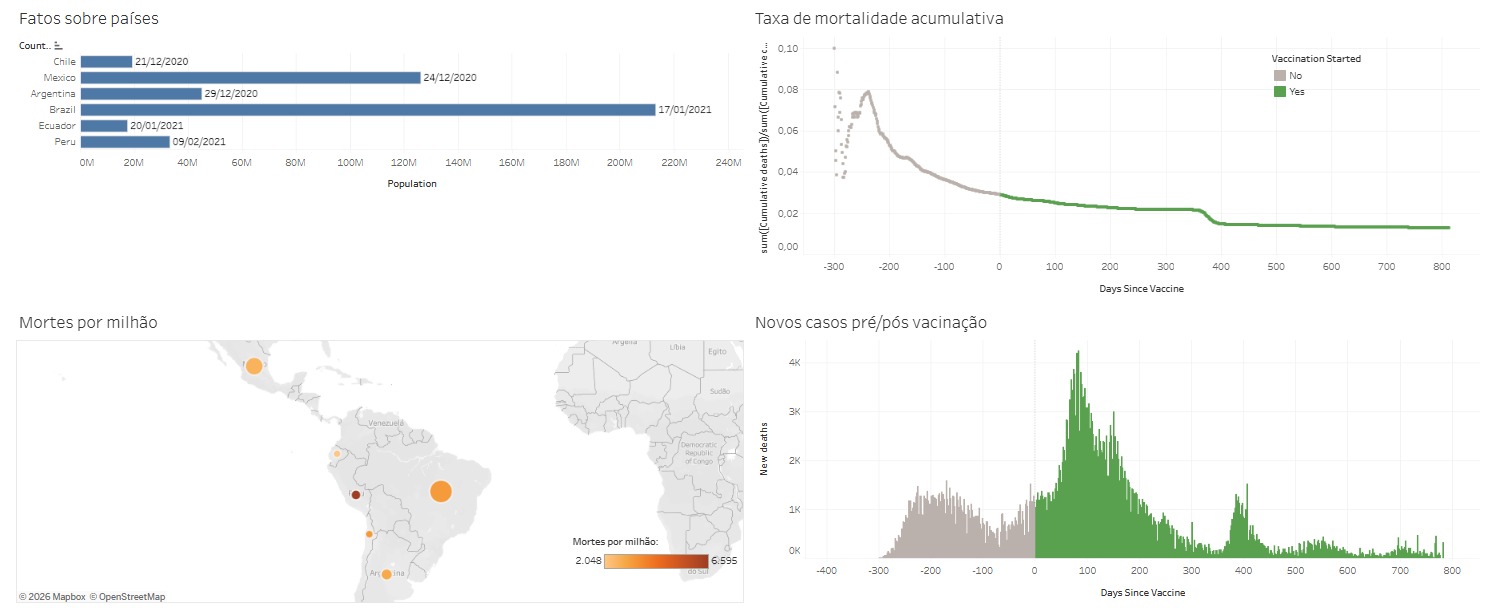Click the dark red Peru circle on the map
Viewport: 1485px width, 608px height.
355,494
